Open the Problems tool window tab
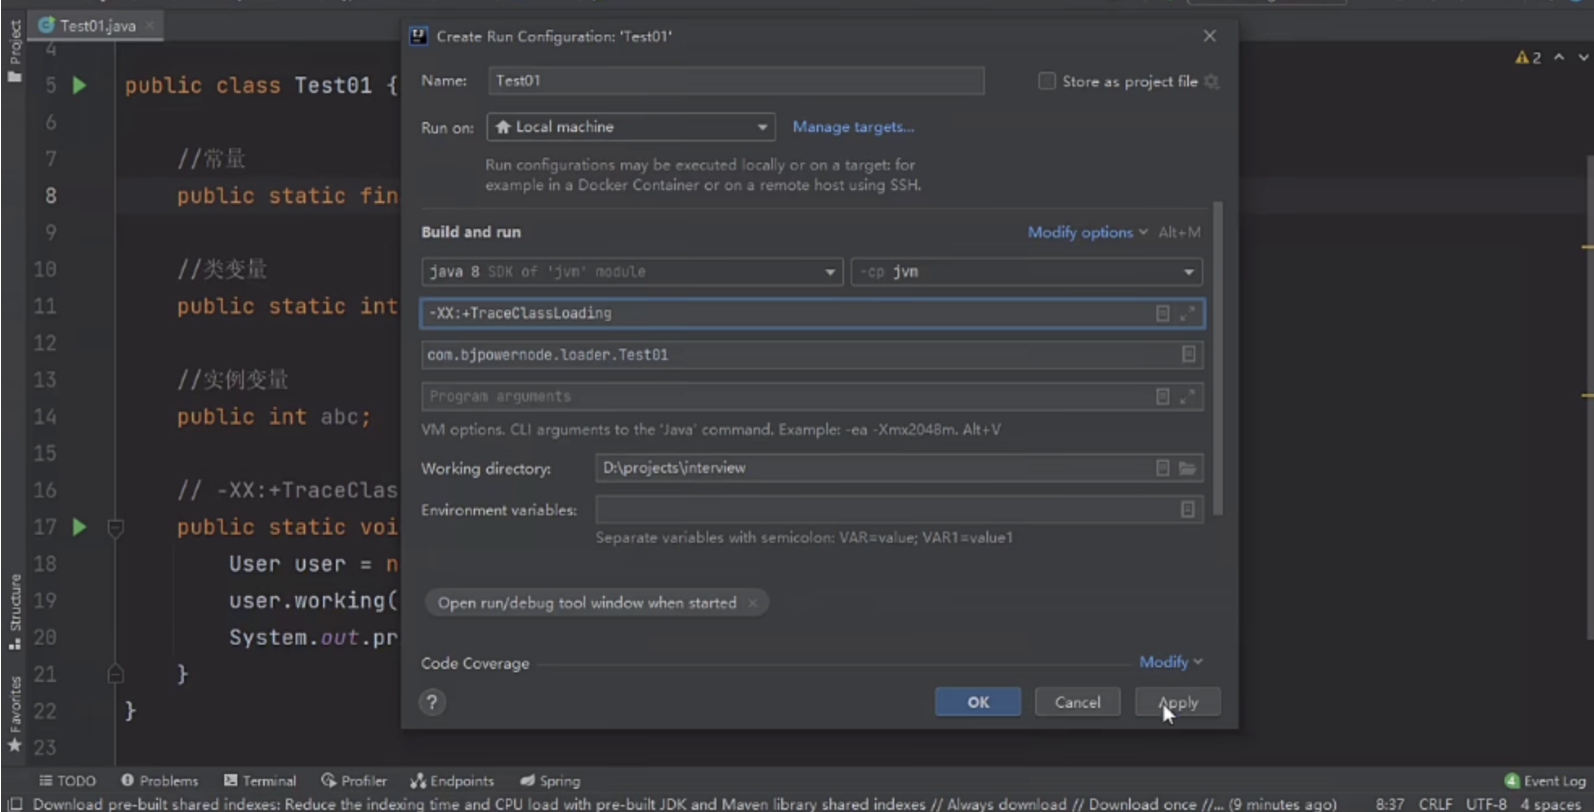The width and height of the screenshot is (1594, 812). coord(160,781)
